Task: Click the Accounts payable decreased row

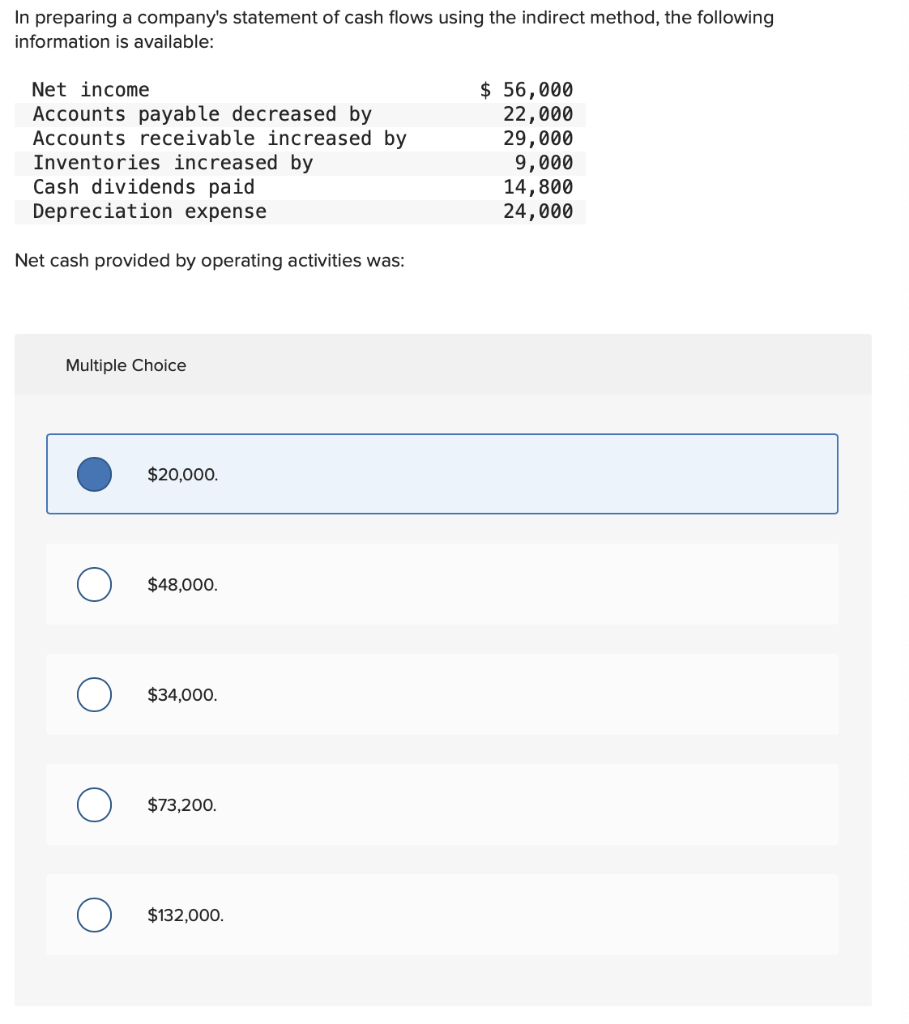Action: click(x=300, y=114)
